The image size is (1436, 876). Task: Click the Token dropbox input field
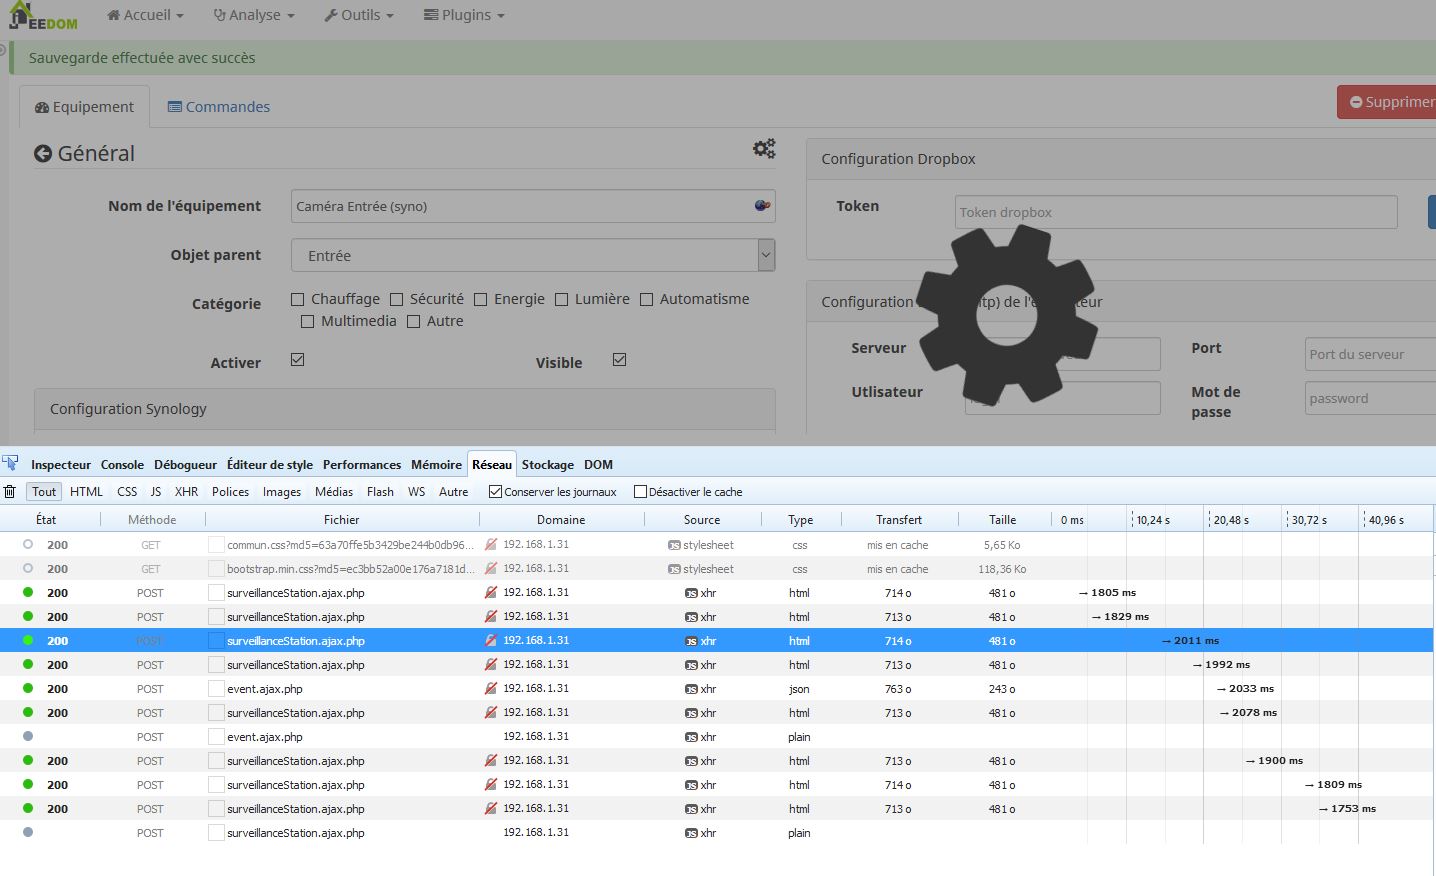point(1175,212)
